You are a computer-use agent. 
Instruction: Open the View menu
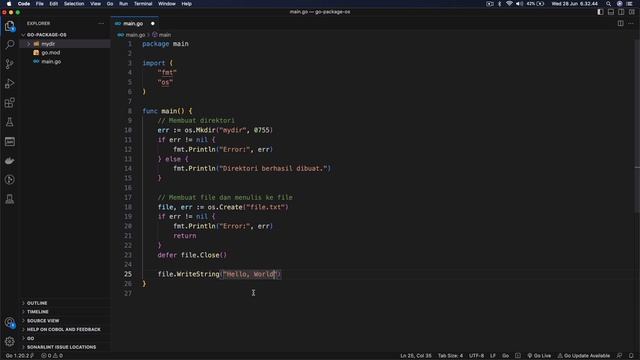96,4
